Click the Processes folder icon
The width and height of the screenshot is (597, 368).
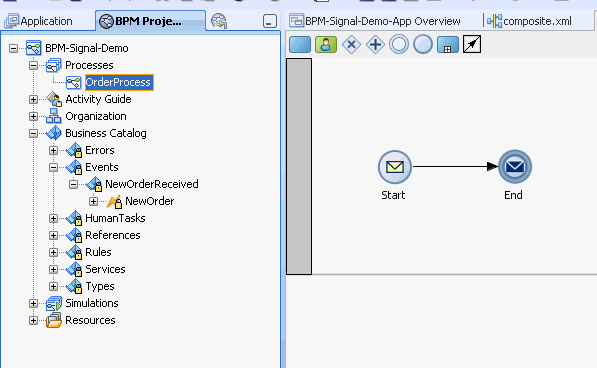pos(53,65)
